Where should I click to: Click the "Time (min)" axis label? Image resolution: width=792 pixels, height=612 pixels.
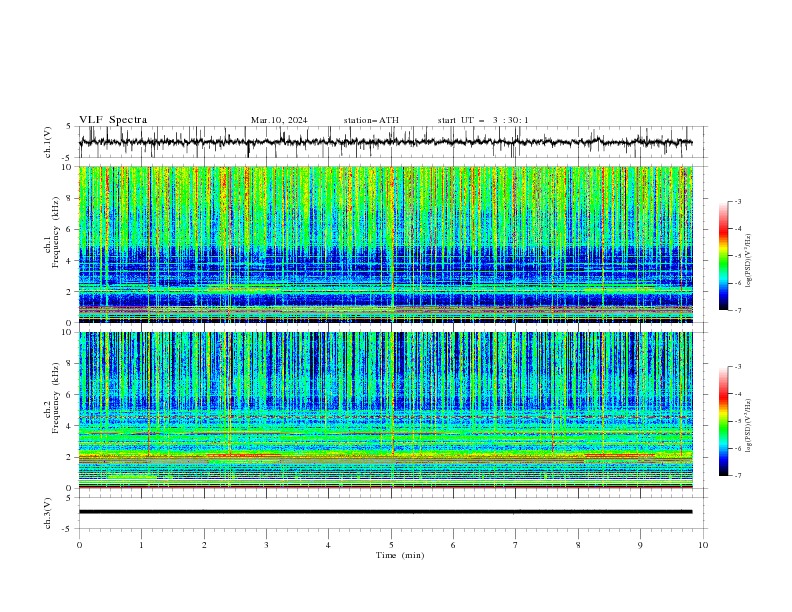click(400, 555)
